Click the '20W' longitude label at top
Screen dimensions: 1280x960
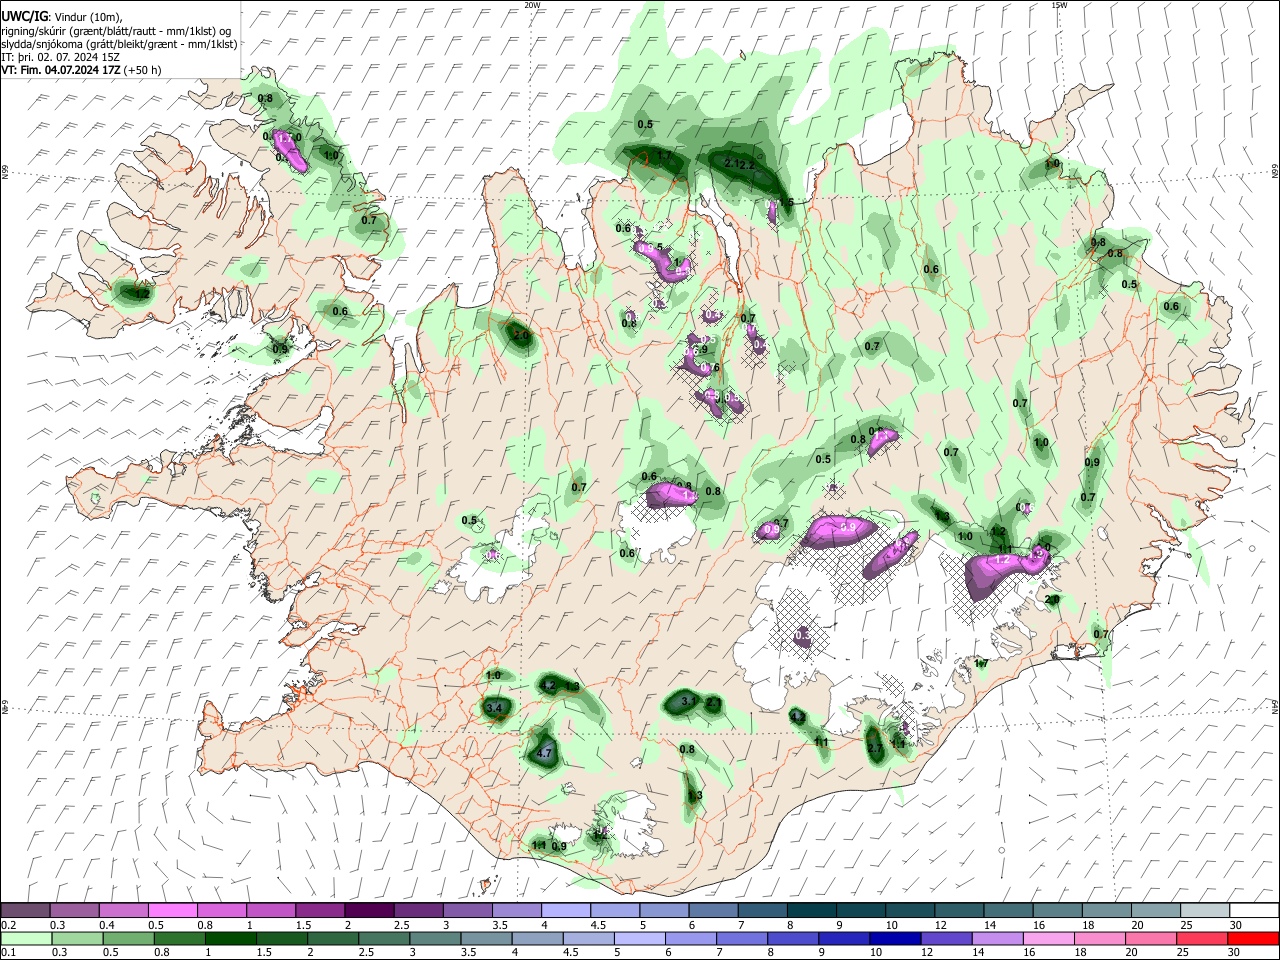click(533, 5)
